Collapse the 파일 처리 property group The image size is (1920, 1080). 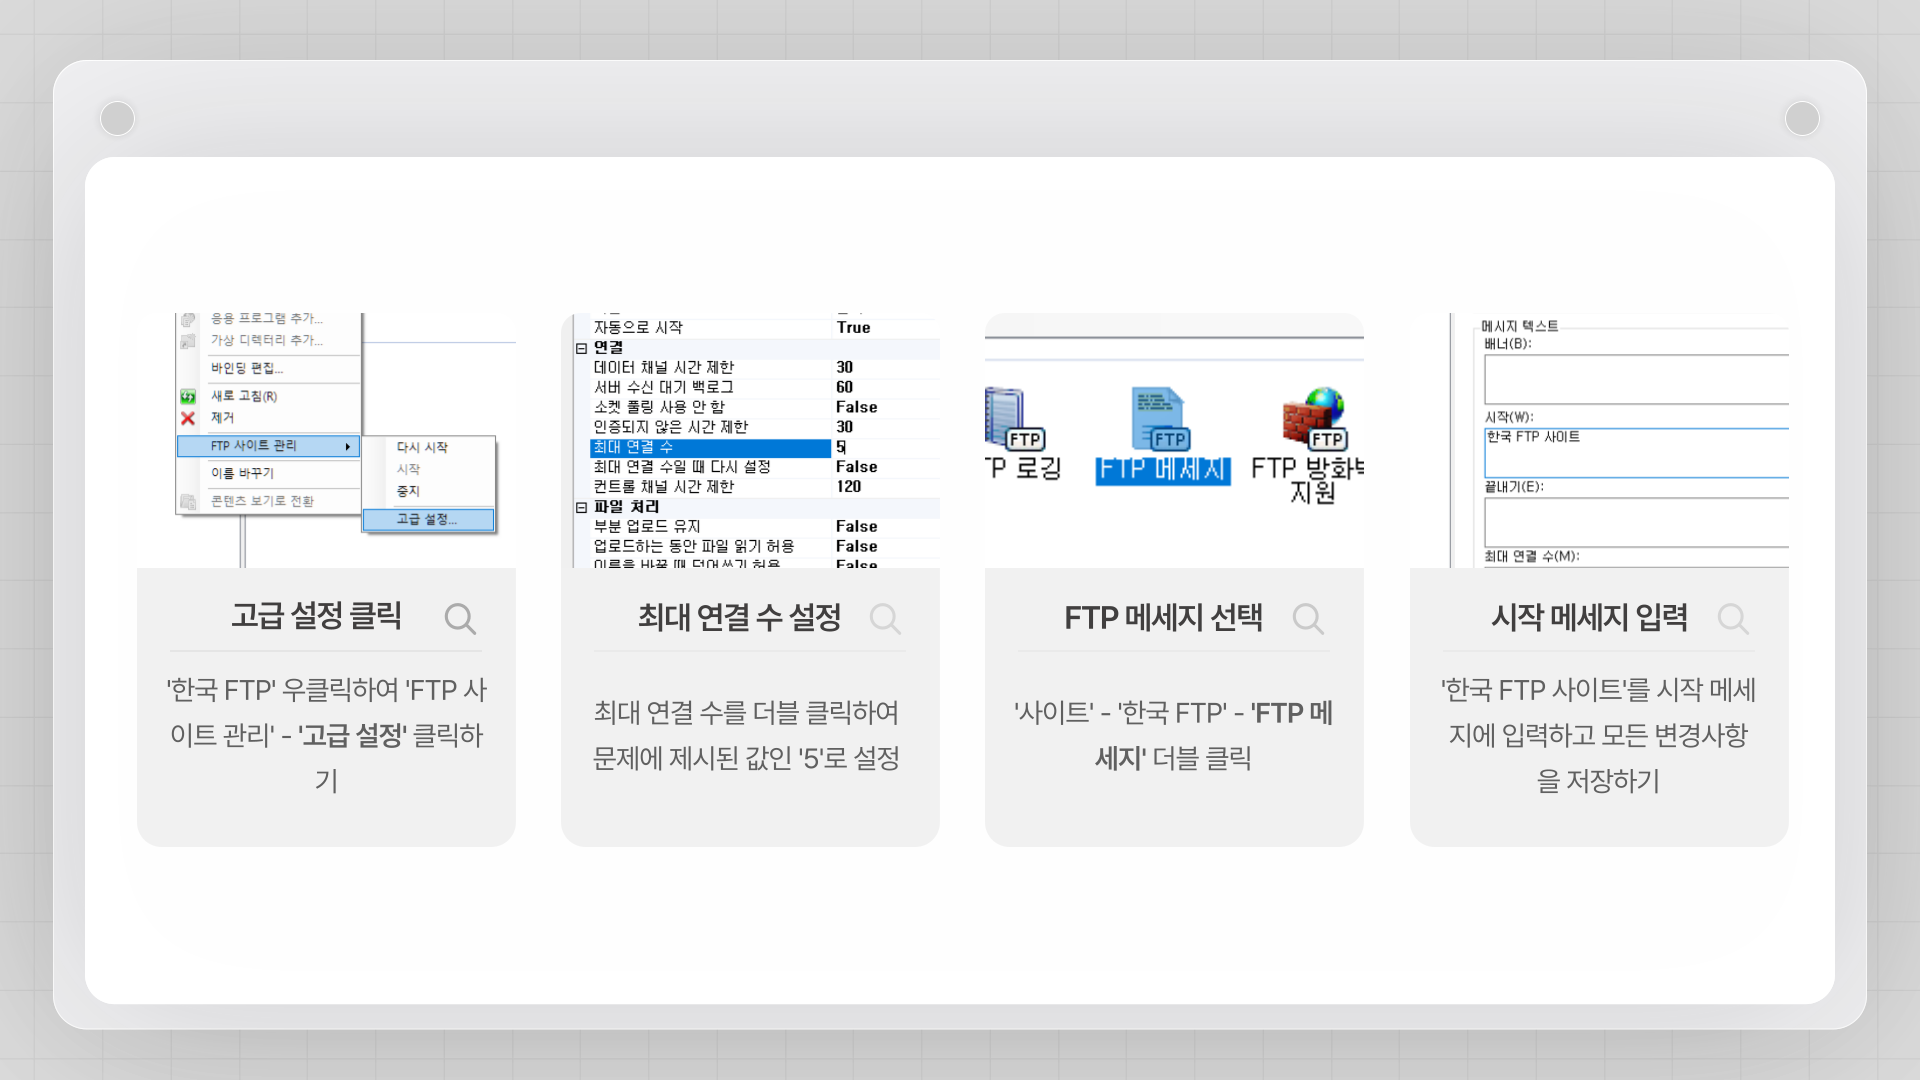coord(581,508)
